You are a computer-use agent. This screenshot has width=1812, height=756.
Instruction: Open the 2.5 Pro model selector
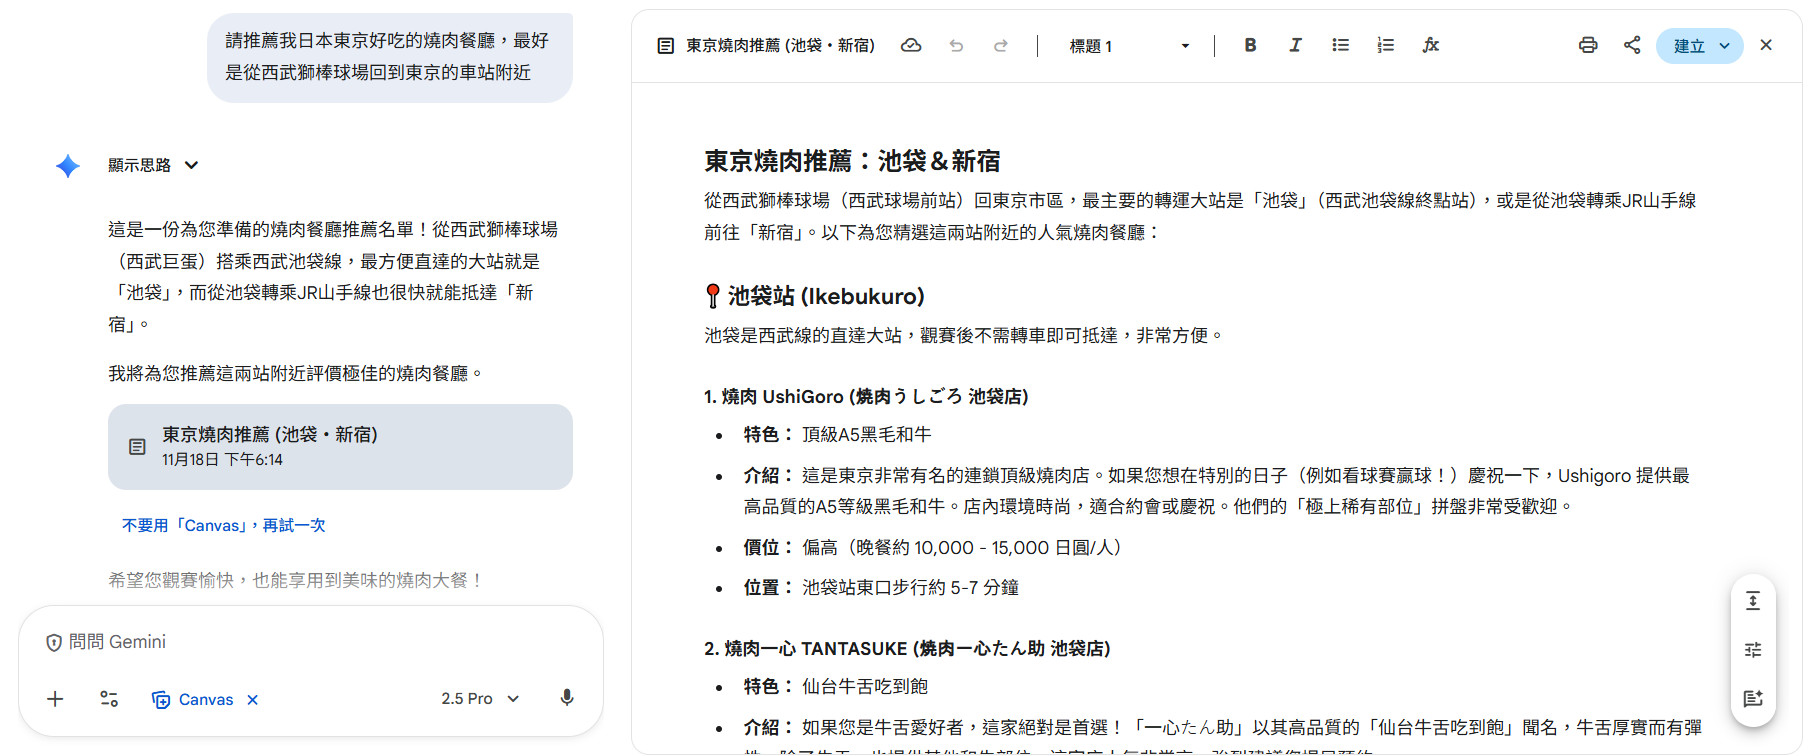(x=480, y=699)
